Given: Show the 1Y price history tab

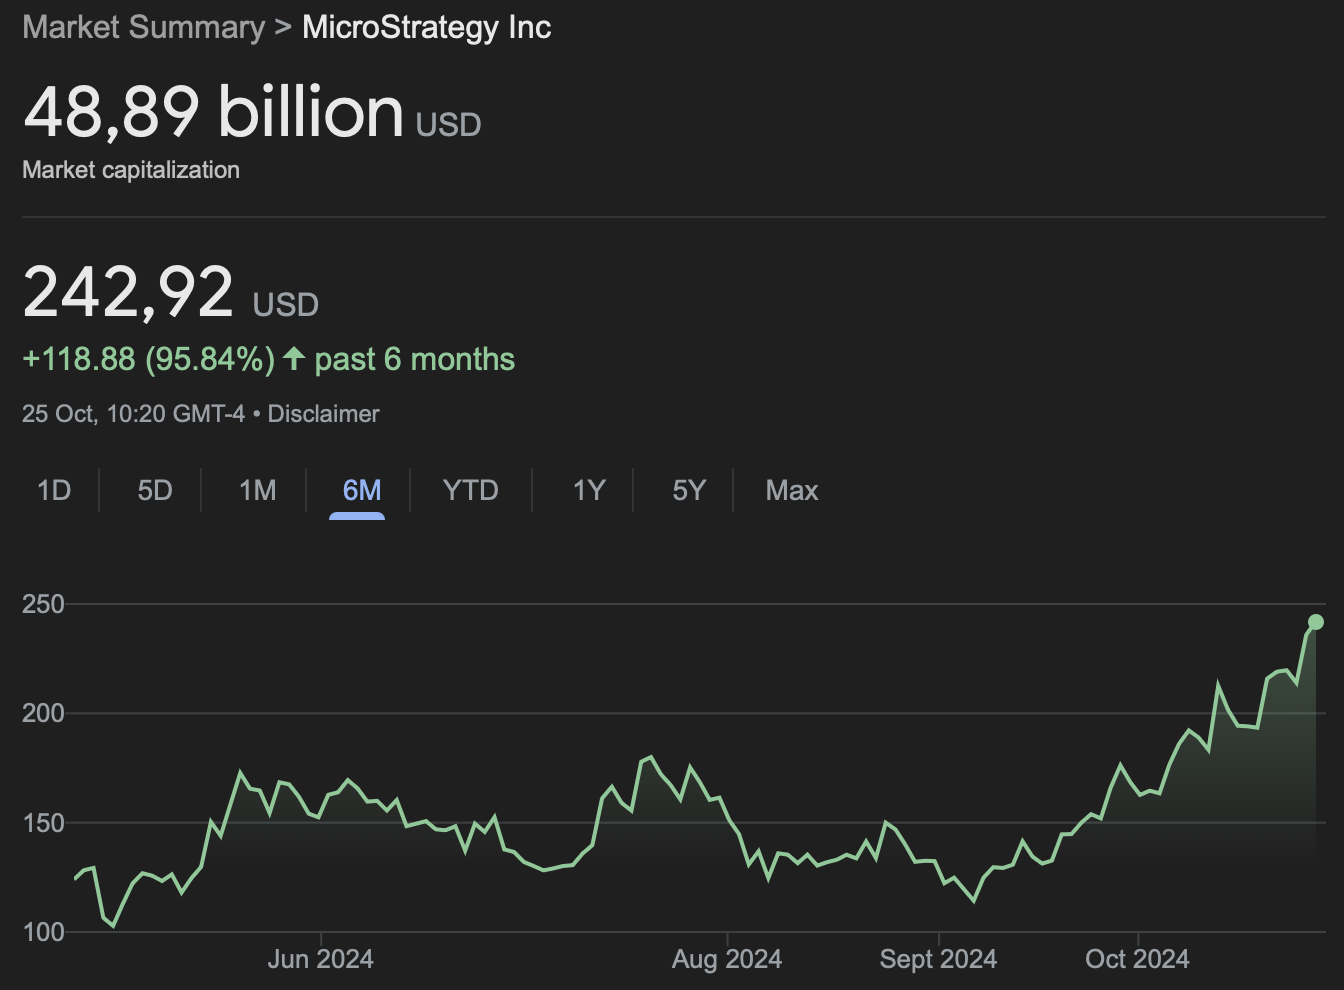Looking at the screenshot, I should click(x=589, y=490).
